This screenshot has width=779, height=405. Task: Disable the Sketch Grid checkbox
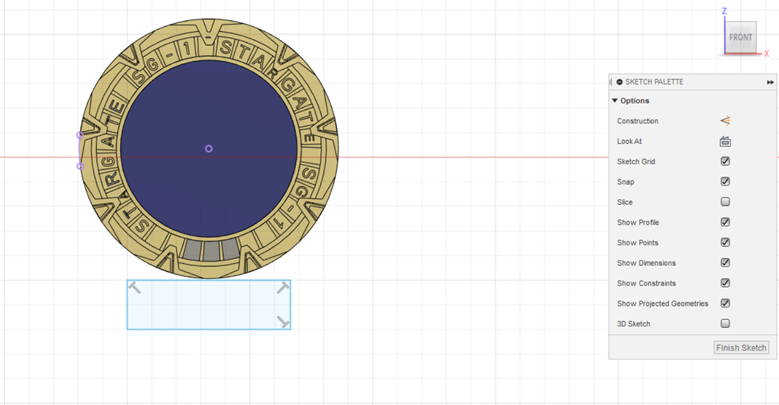pos(725,161)
